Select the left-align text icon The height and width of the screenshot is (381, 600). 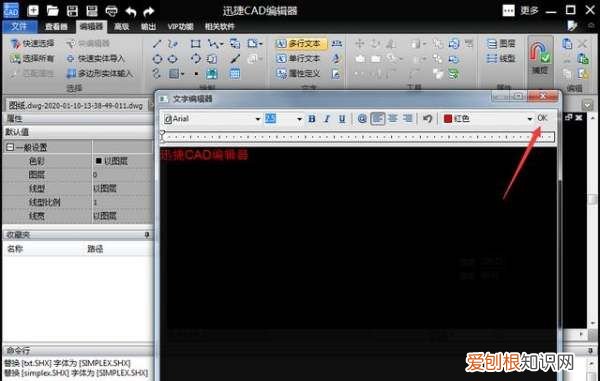tap(377, 119)
